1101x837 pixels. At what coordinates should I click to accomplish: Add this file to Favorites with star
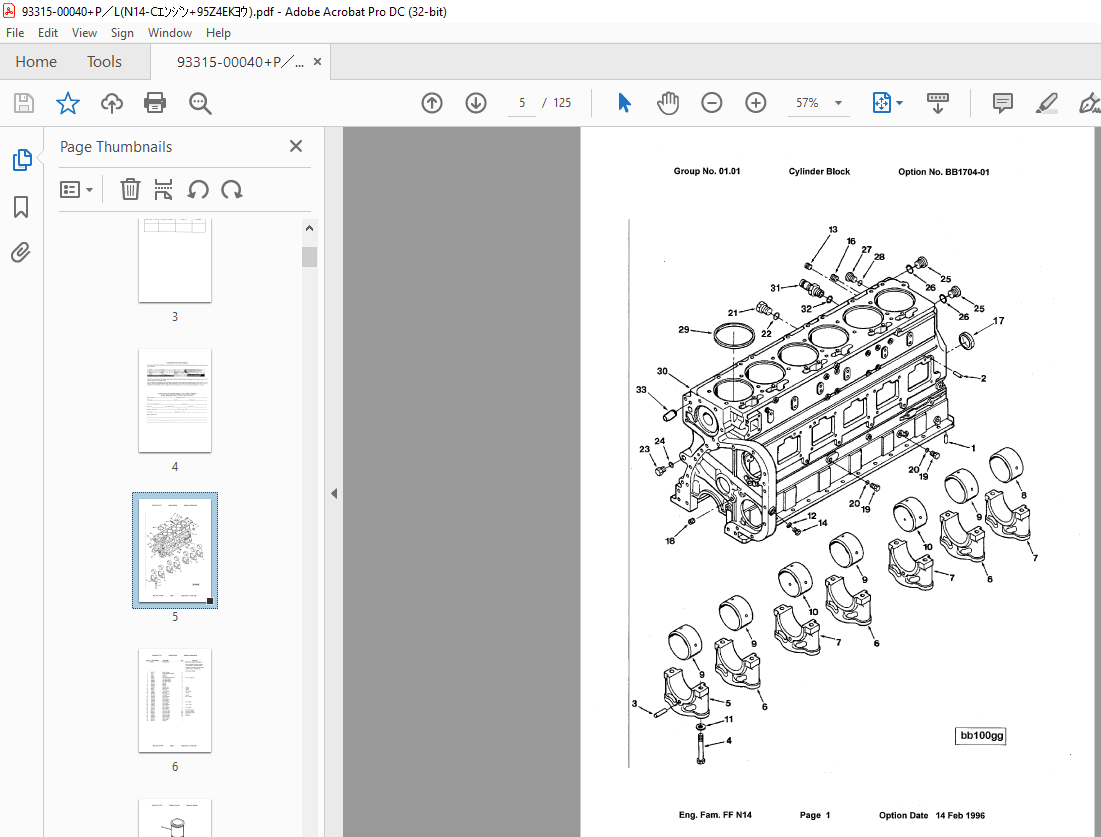pyautogui.click(x=66, y=103)
